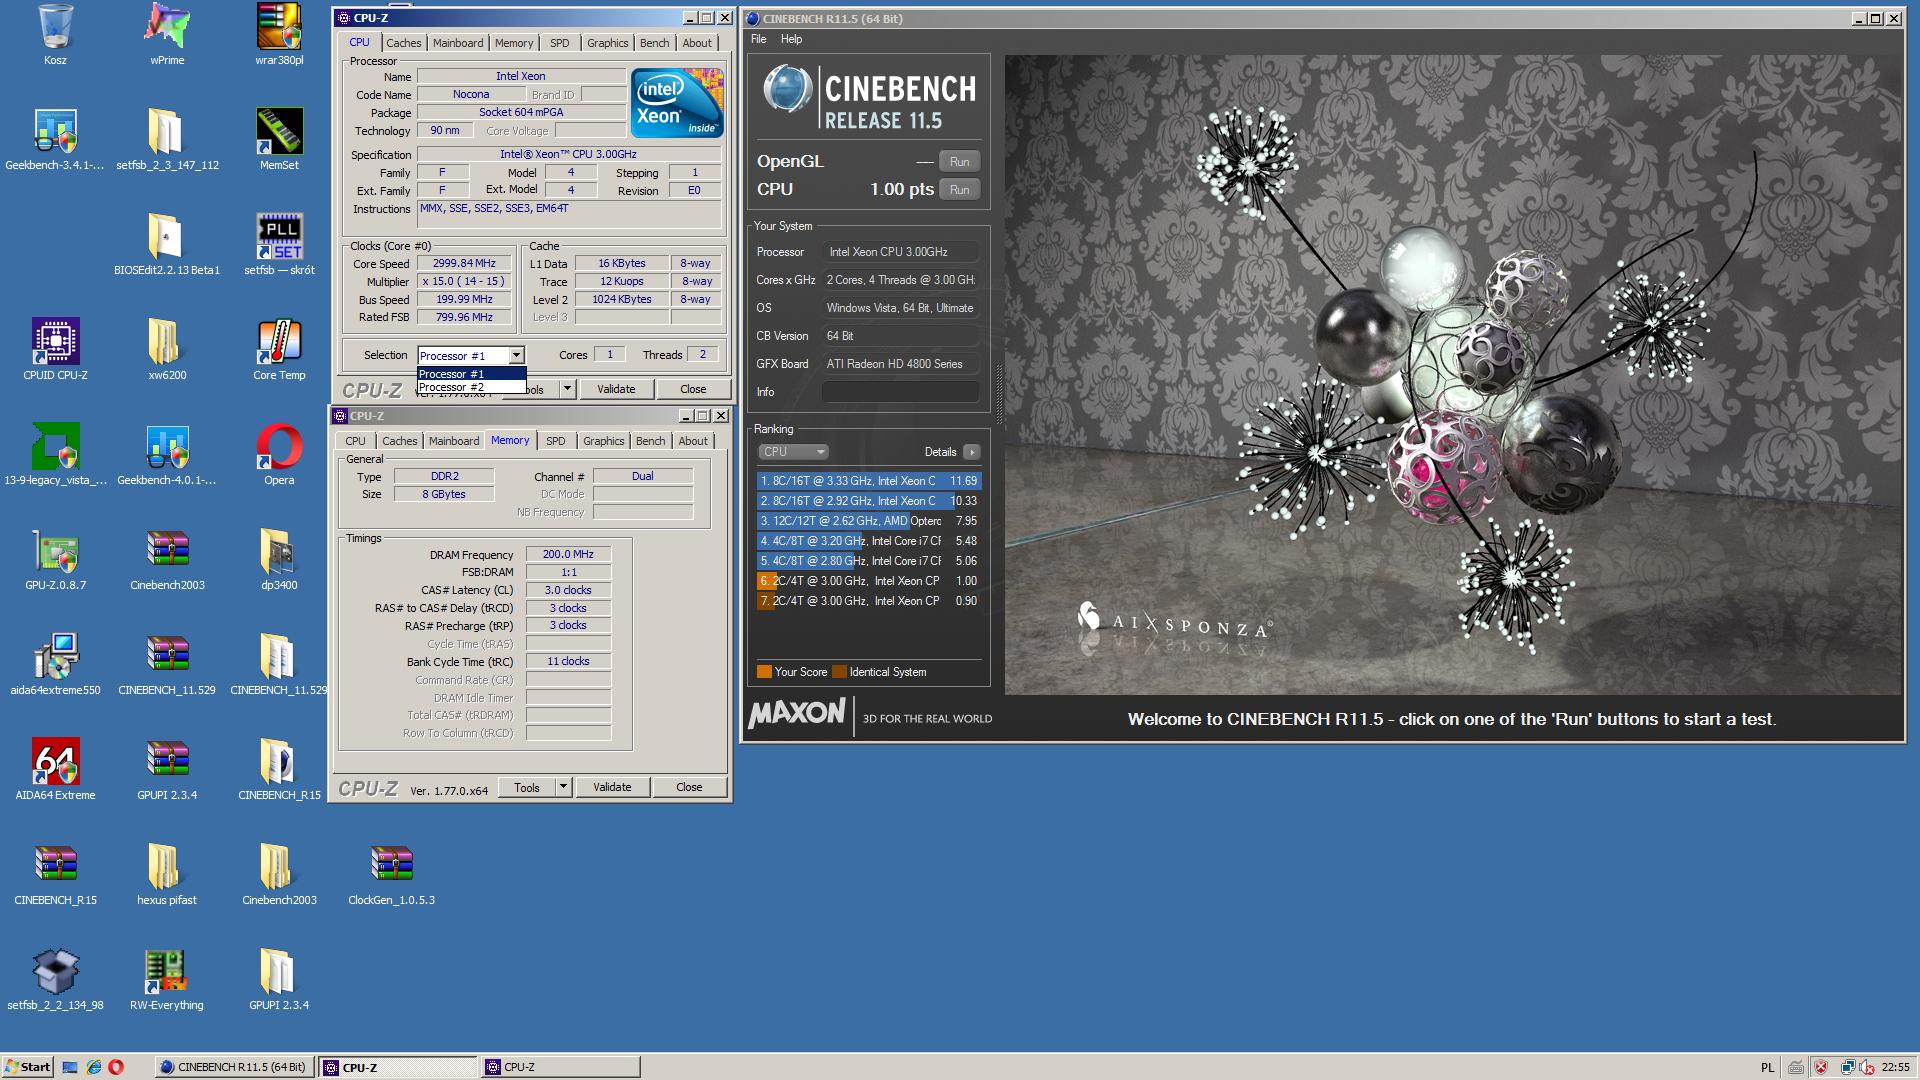Click the Show desktop quick launch icon
The image size is (1920, 1080).
click(70, 1067)
